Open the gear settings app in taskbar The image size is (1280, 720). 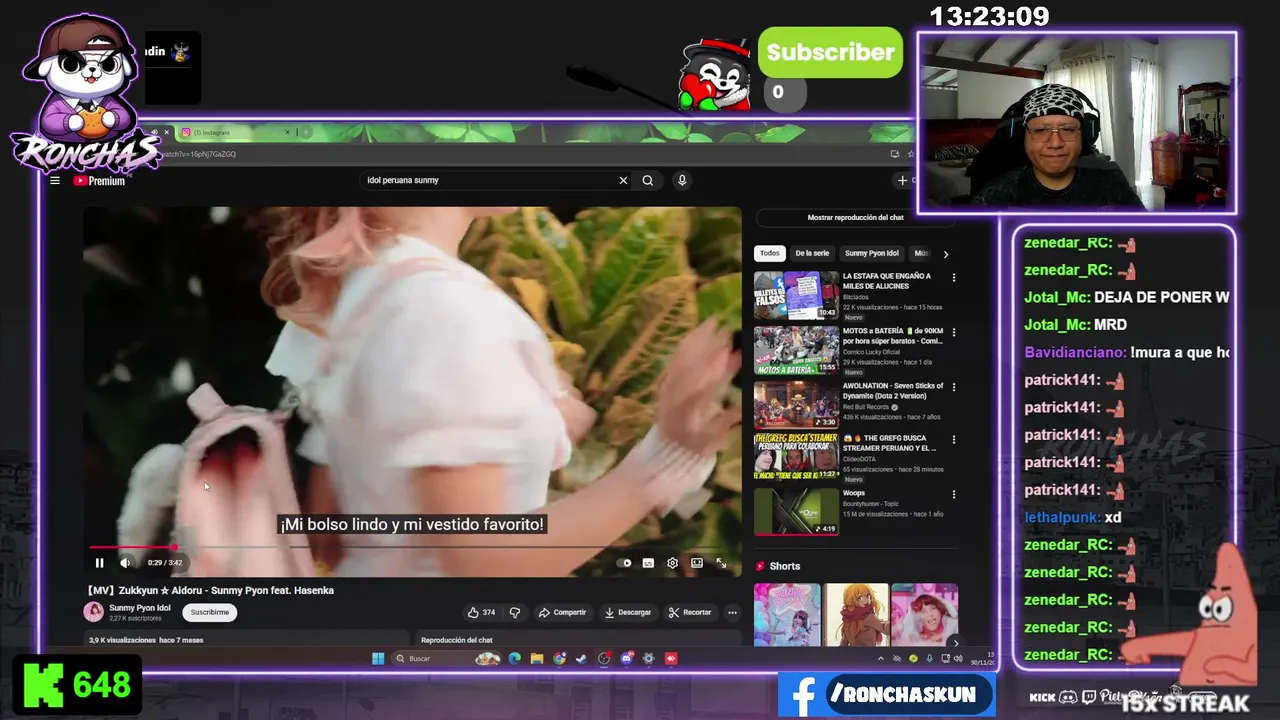tap(648, 658)
